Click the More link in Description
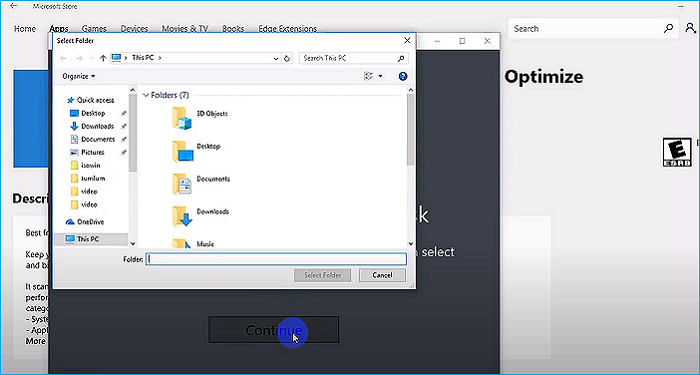Screen dimensions: 700x375 click(35, 341)
